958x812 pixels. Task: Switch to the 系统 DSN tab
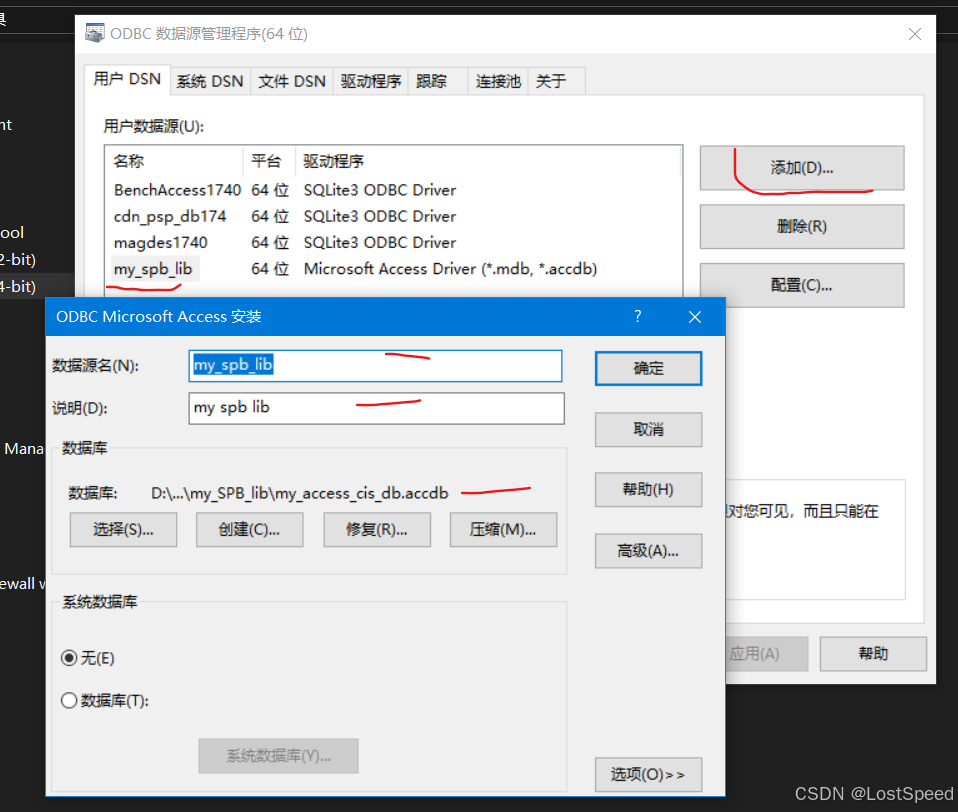[209, 81]
